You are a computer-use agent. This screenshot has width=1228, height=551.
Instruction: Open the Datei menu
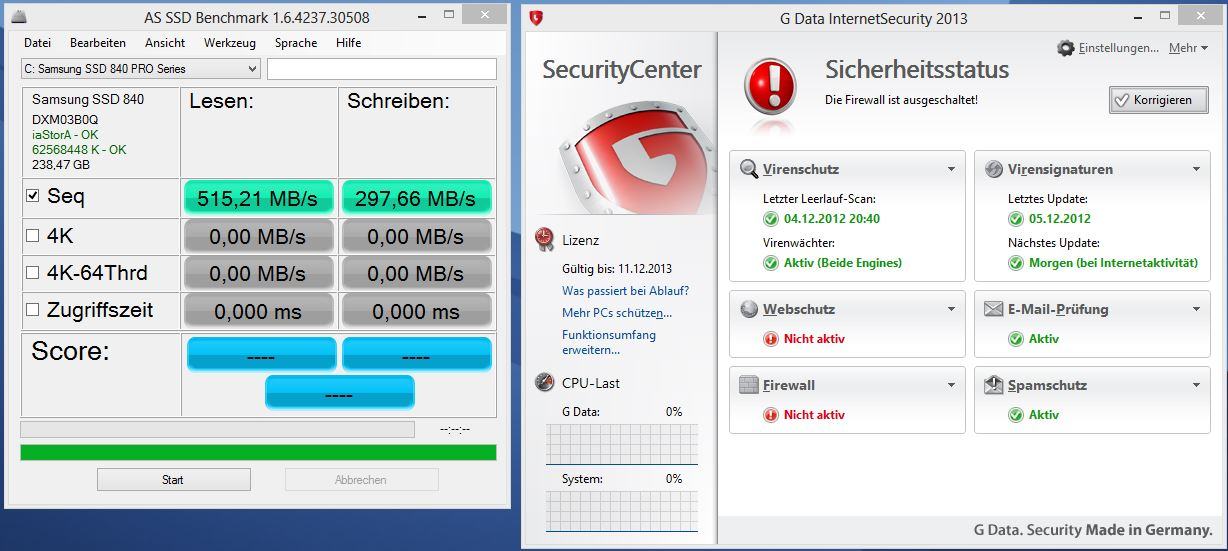pyautogui.click(x=37, y=43)
